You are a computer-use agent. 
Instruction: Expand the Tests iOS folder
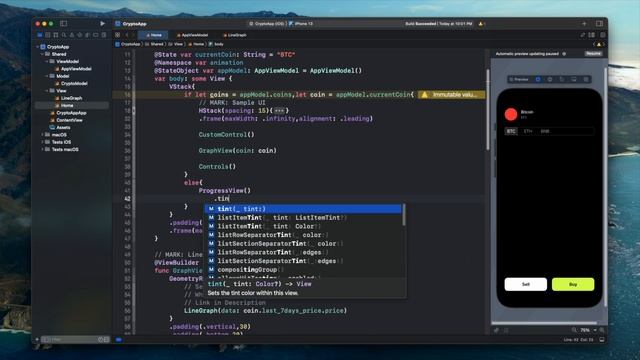coord(42,142)
